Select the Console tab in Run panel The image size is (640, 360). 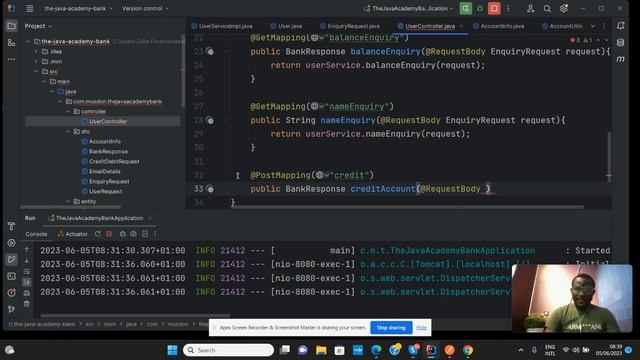coord(36,234)
